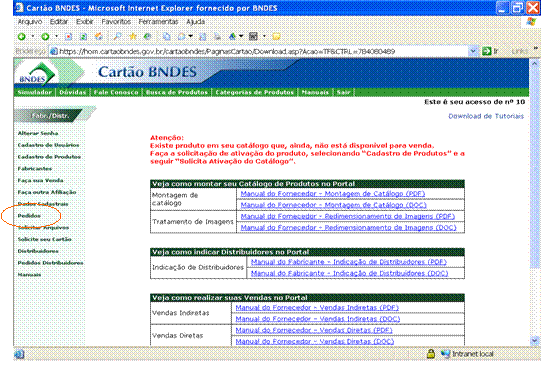Open the Editar menu

[59, 22]
